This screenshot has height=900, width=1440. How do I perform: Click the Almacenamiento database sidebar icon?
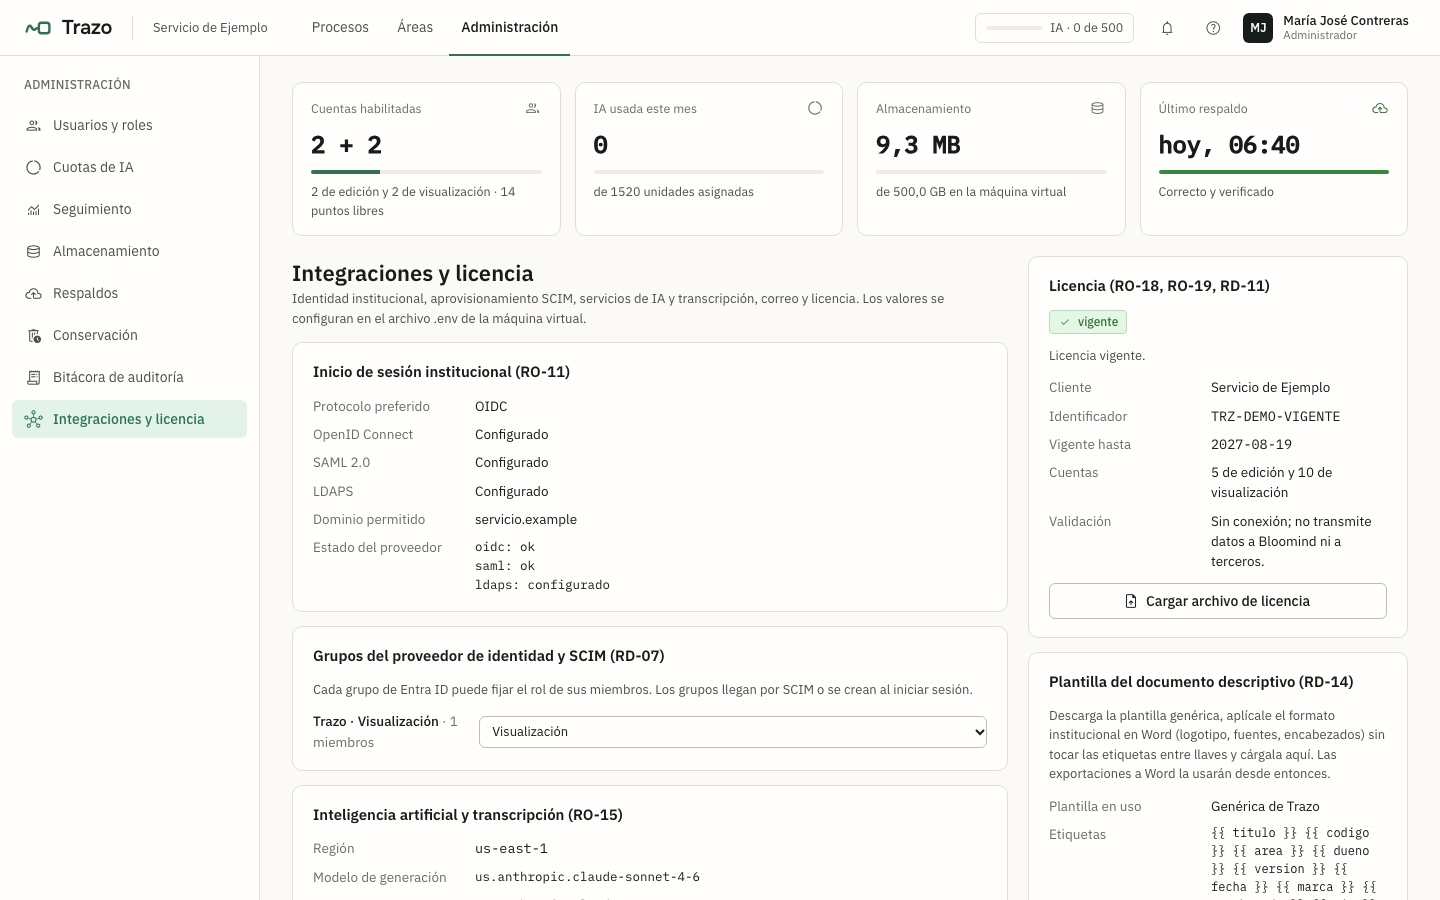34,251
